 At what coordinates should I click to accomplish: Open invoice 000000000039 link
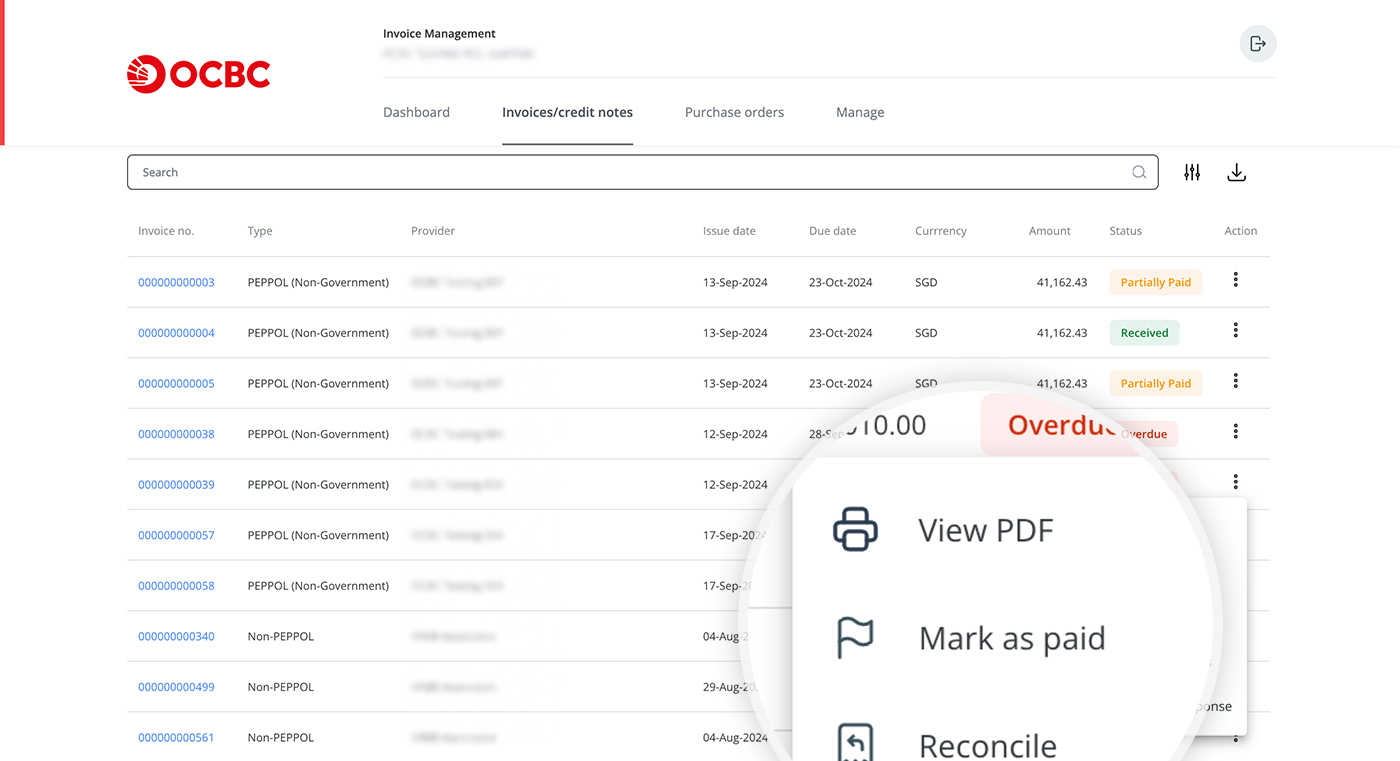(x=176, y=484)
